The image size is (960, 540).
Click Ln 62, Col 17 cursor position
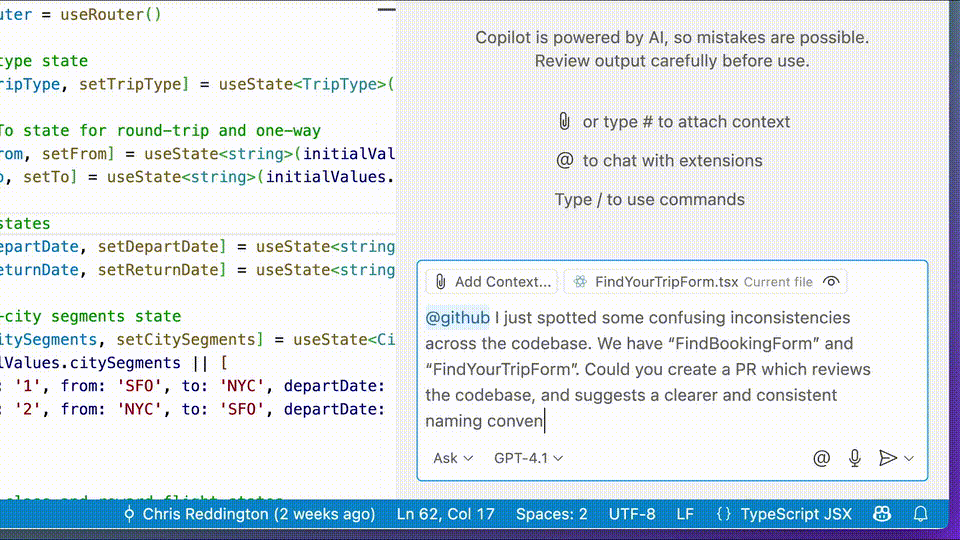coord(445,514)
